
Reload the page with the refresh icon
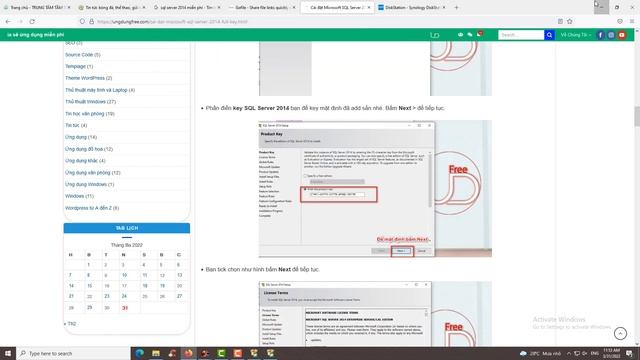tap(32, 21)
